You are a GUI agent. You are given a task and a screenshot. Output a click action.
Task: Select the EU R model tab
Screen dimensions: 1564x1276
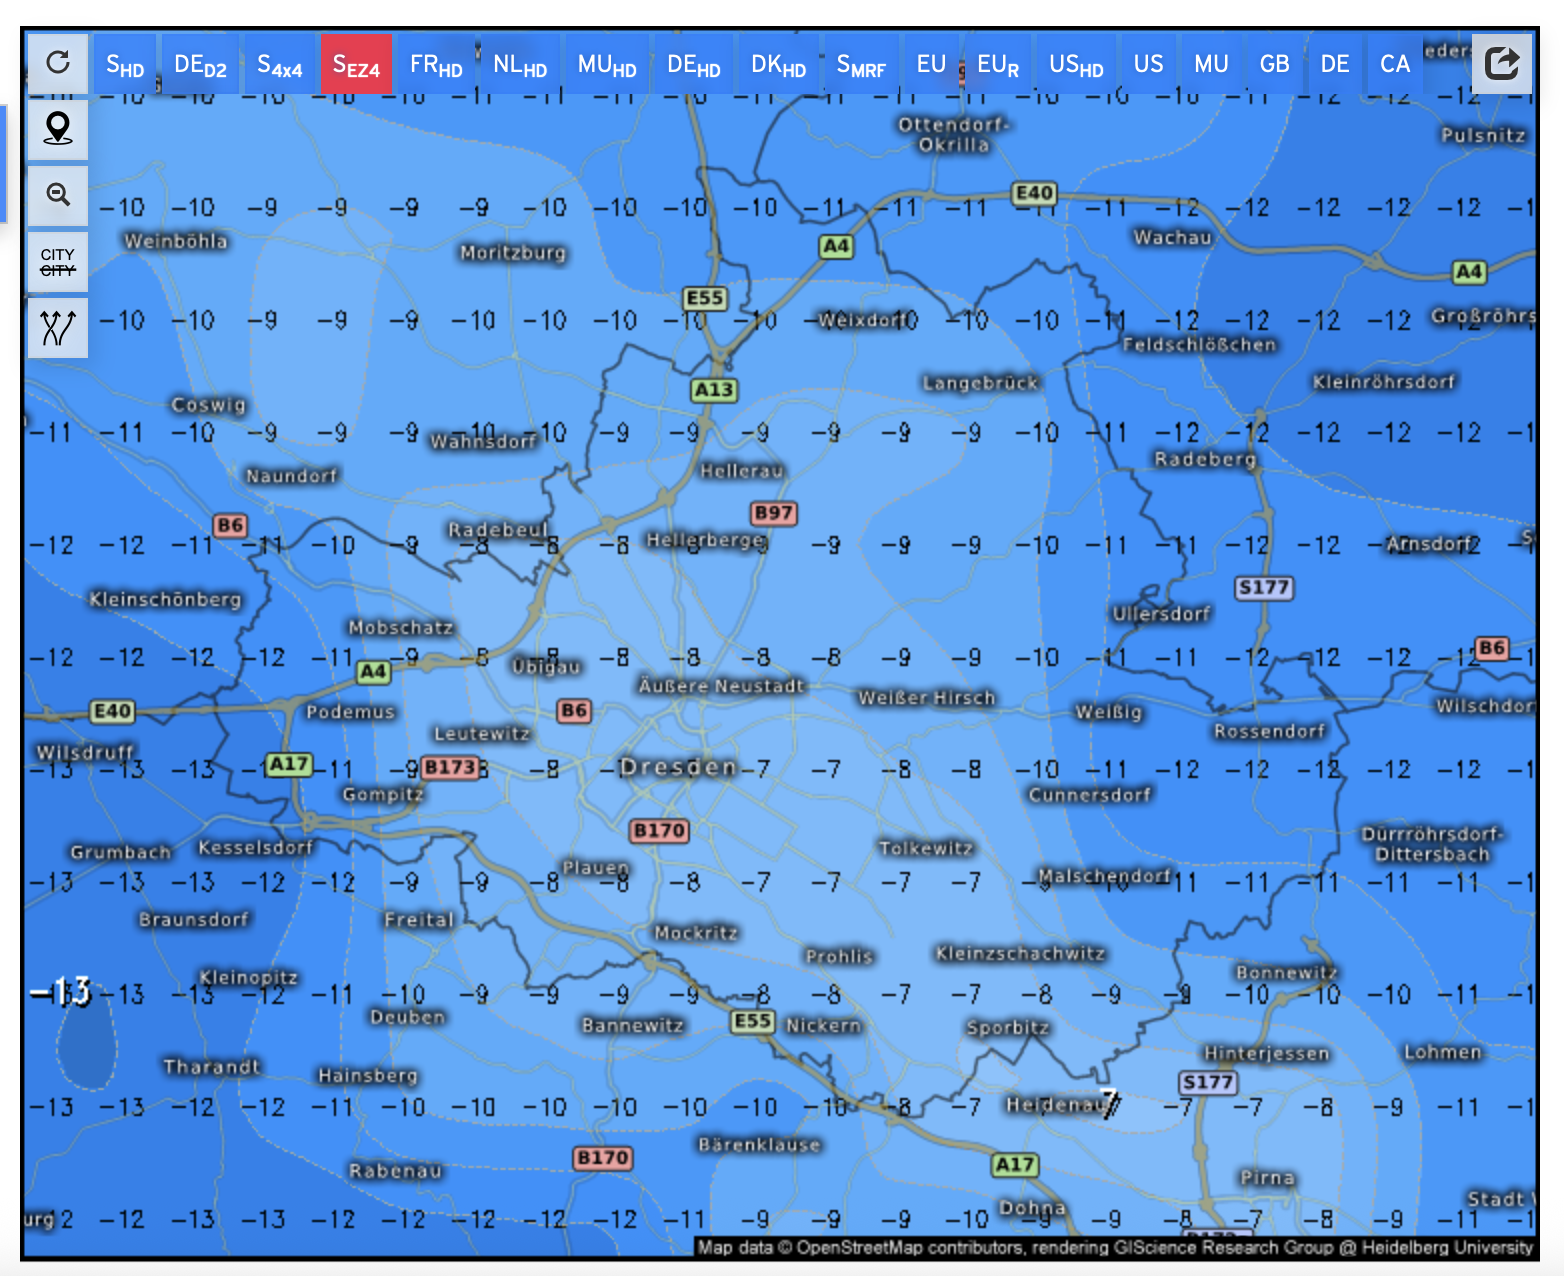997,65
